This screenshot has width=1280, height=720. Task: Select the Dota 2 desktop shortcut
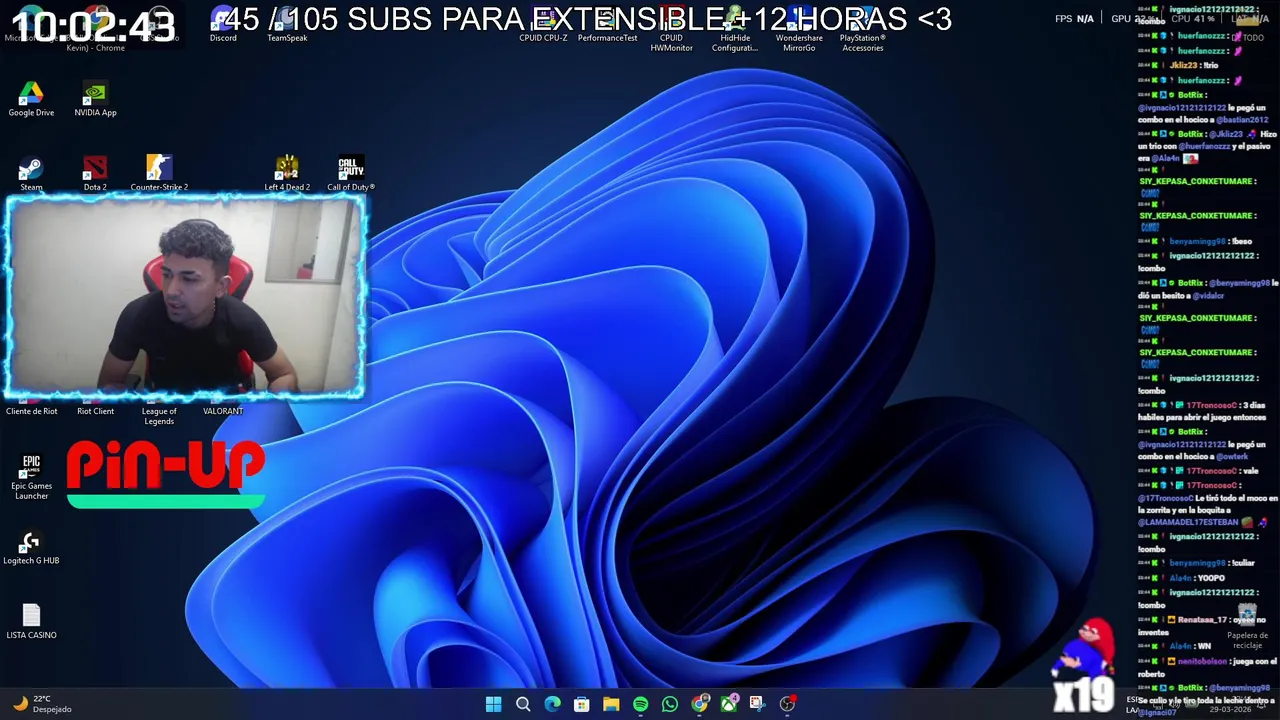95,173
